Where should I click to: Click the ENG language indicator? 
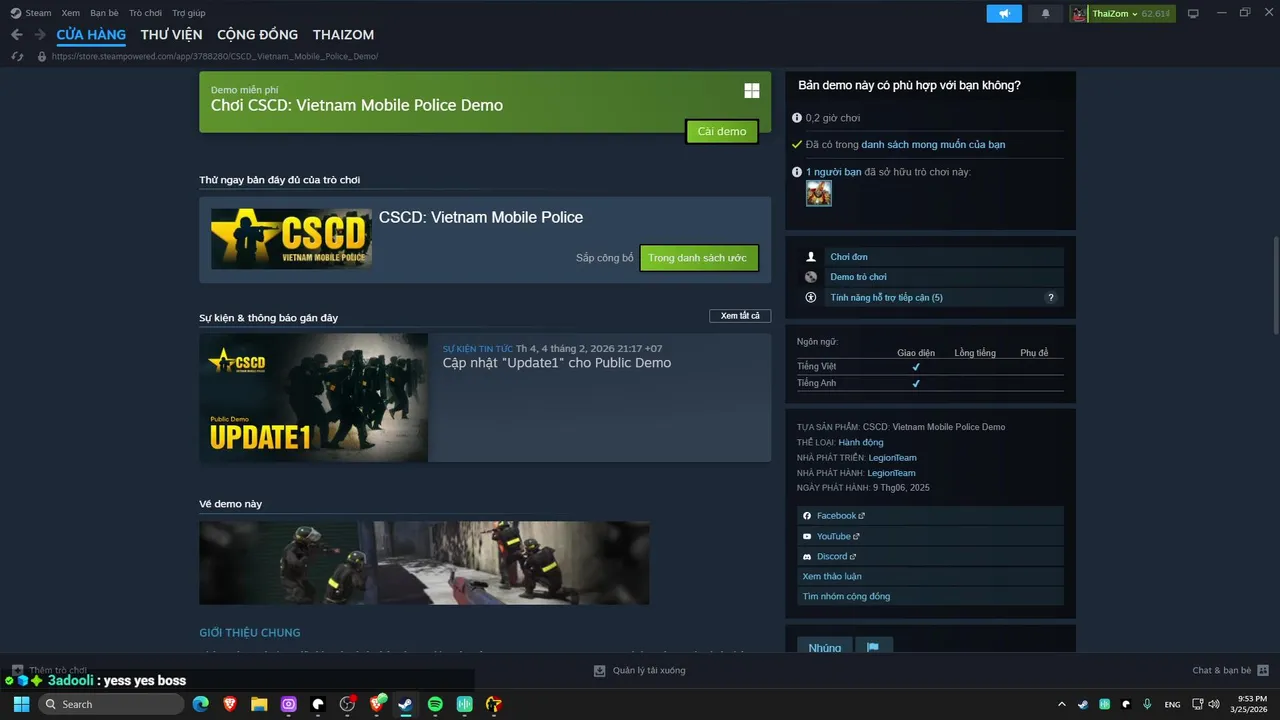1173,704
